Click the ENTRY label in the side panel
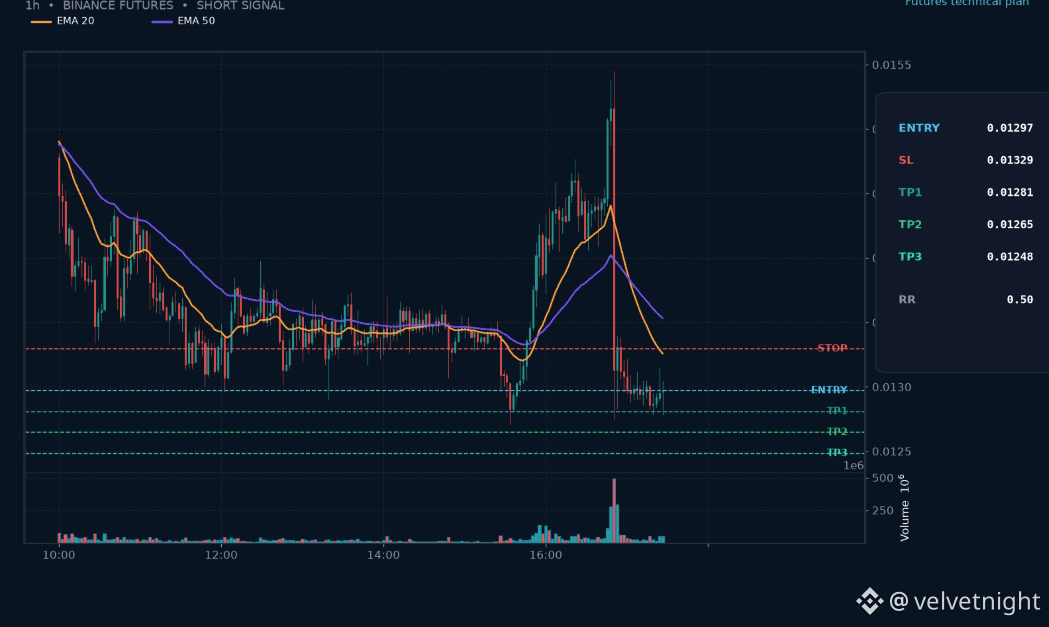The height and width of the screenshot is (627, 1049). 919,128
